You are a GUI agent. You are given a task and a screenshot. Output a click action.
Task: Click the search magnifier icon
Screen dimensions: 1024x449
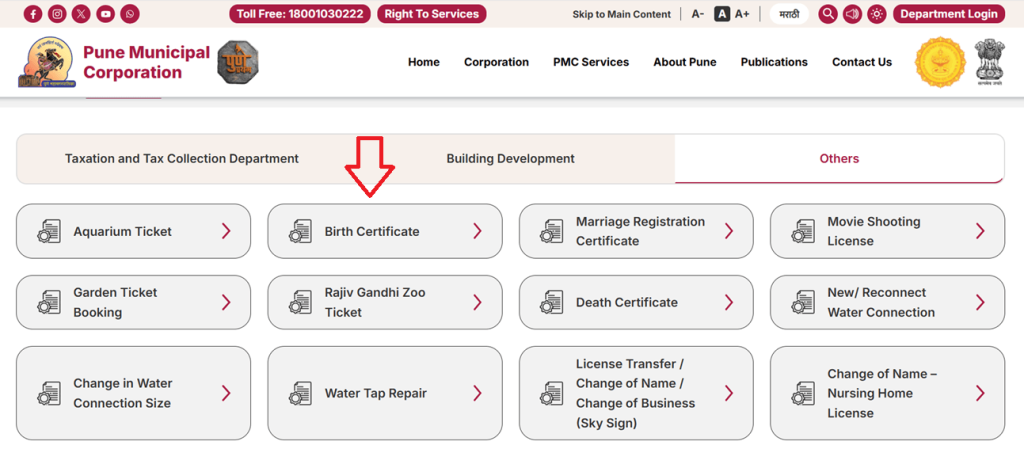828,14
